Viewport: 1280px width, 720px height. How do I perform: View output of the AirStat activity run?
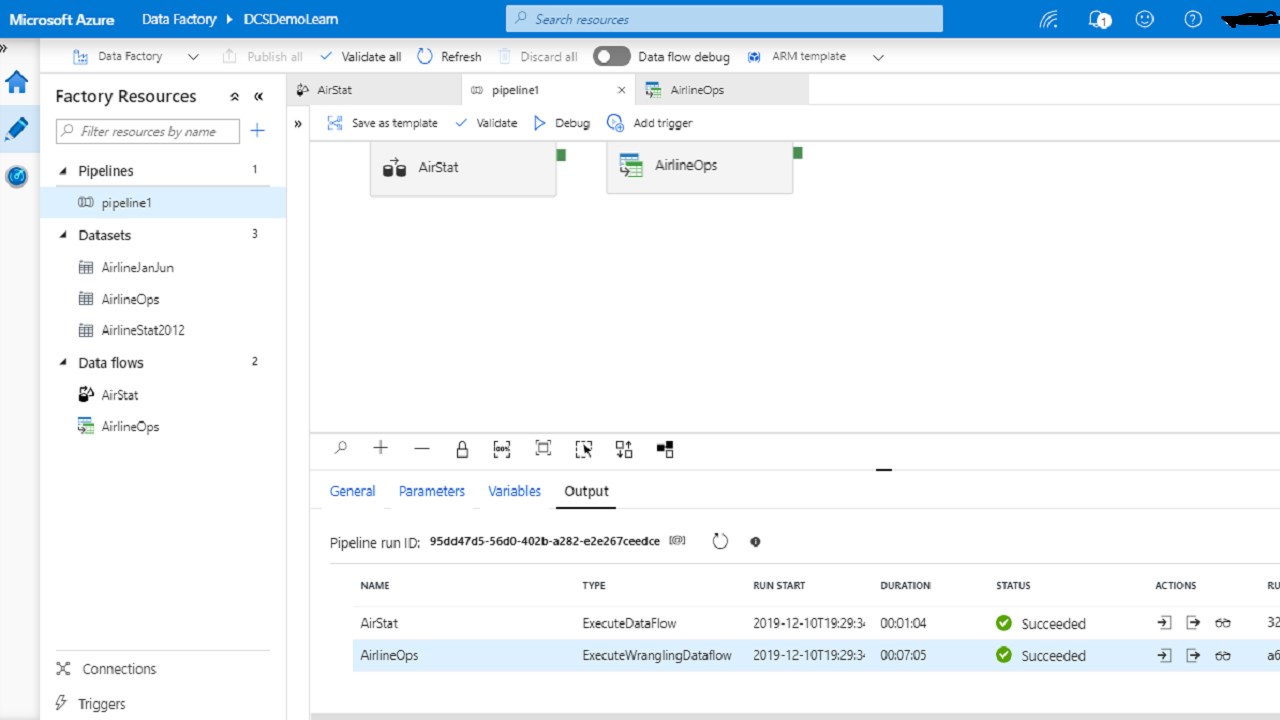pos(1193,623)
